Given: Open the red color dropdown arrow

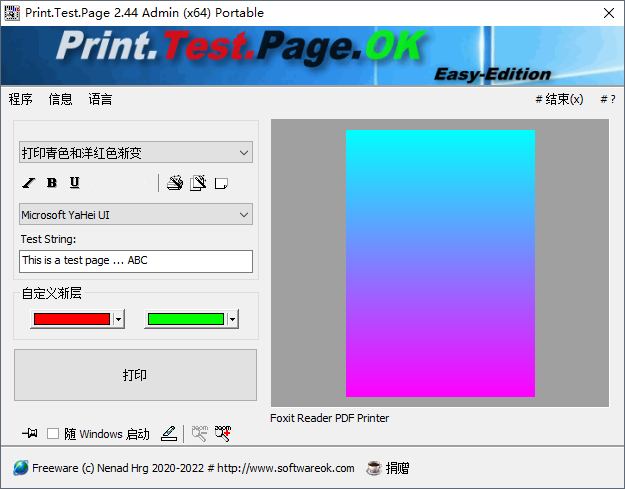Looking at the screenshot, I should 118,319.
